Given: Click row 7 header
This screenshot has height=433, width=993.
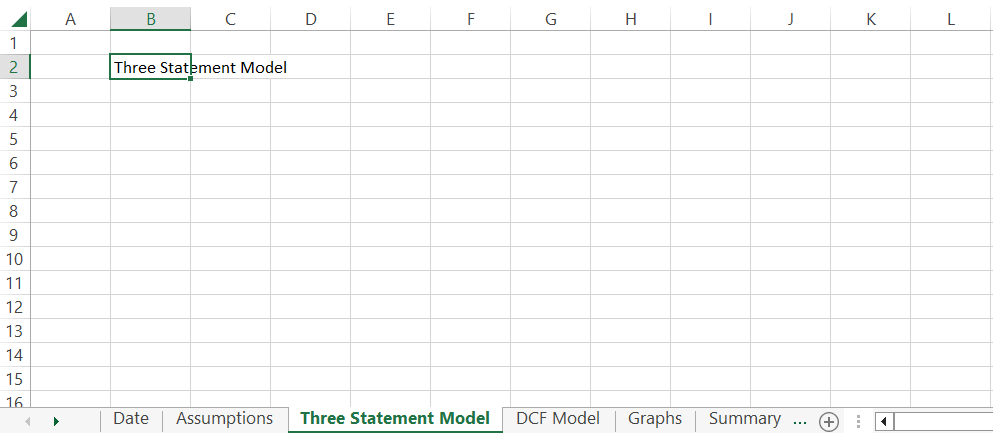Looking at the screenshot, I should coord(14,187).
